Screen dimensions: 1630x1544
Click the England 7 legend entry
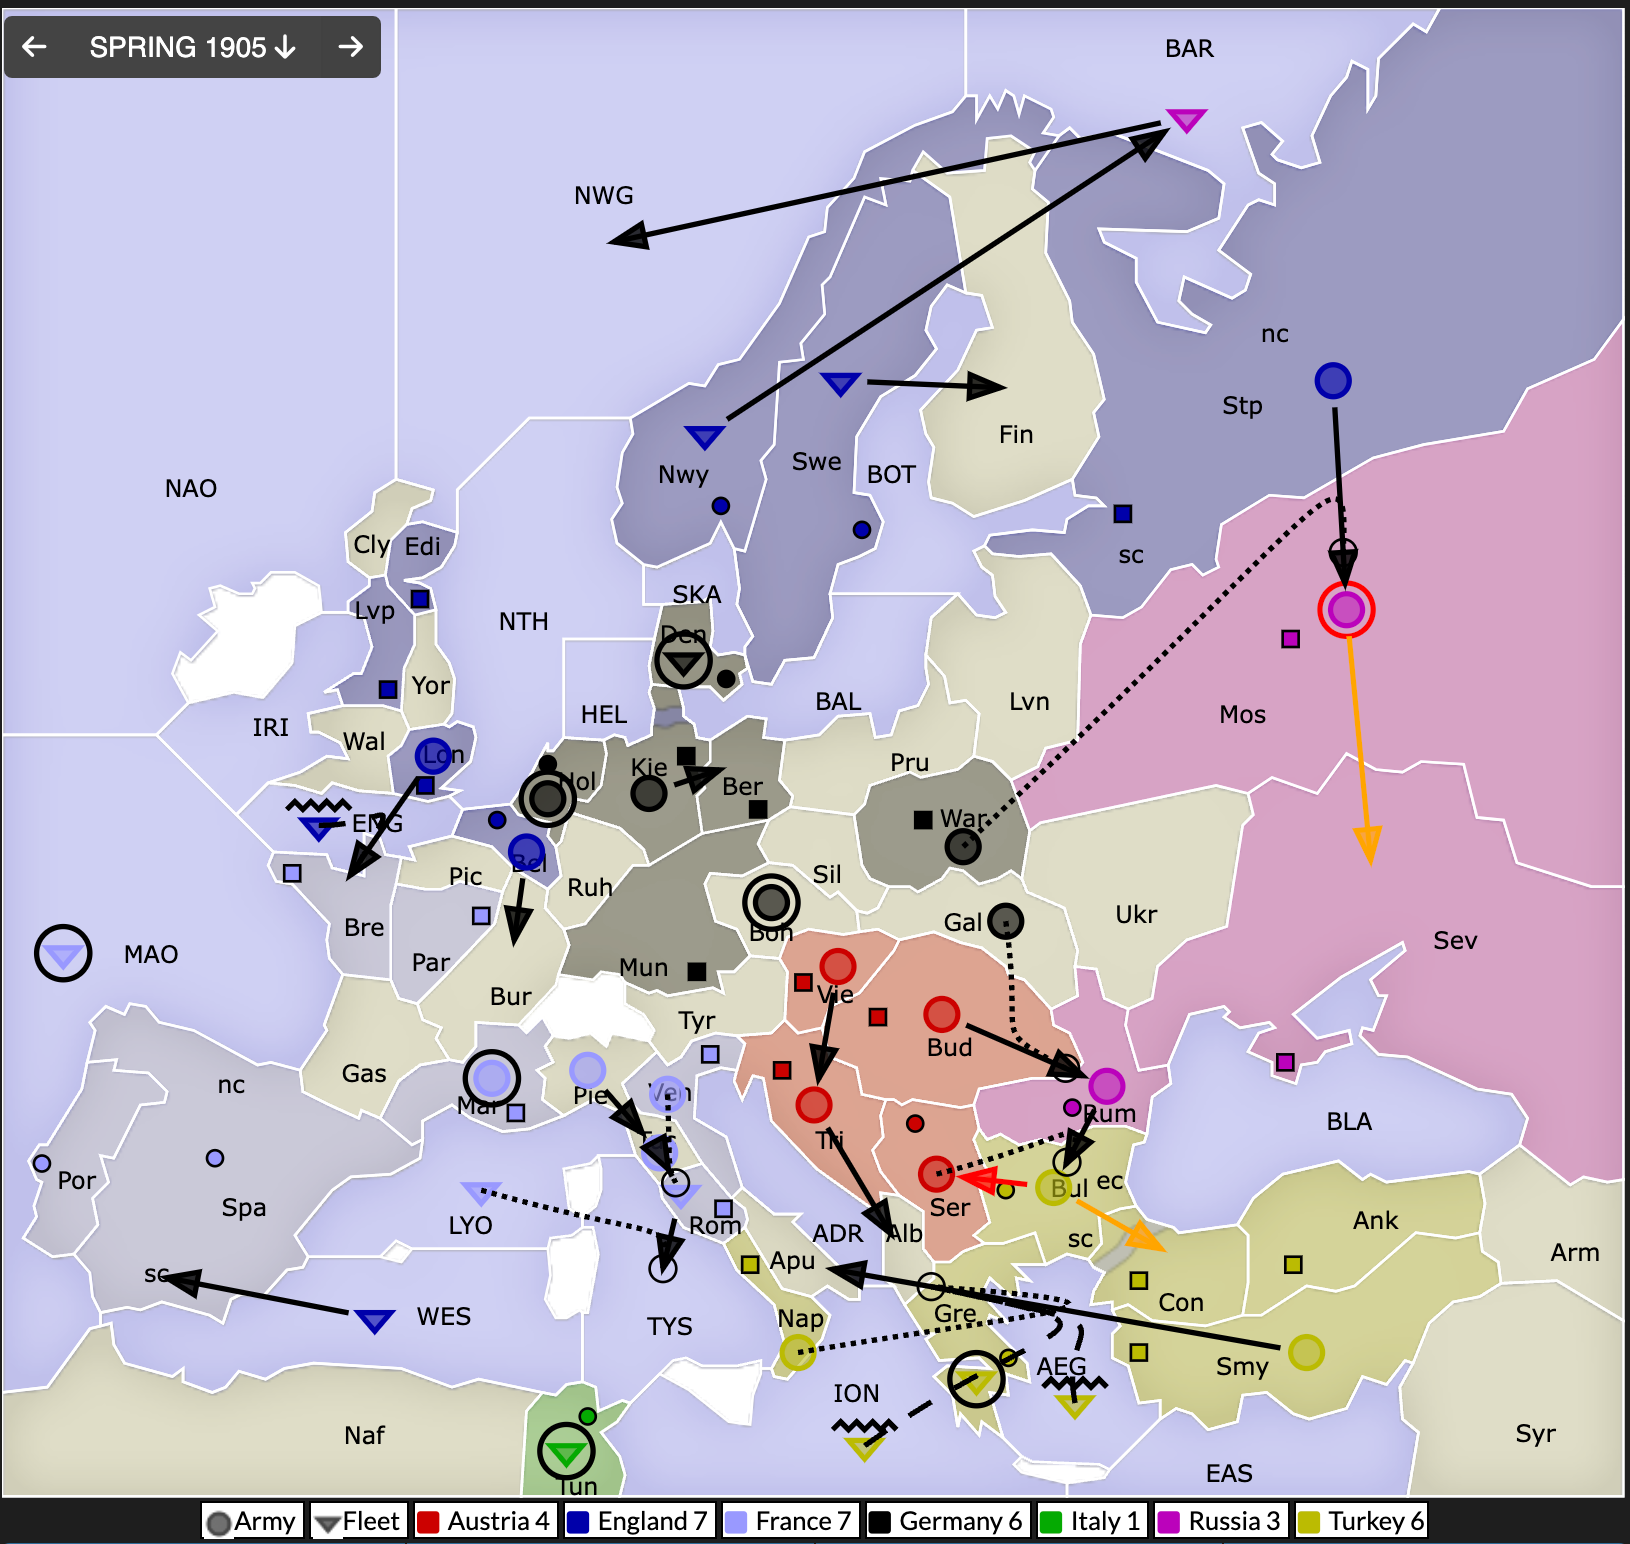click(x=639, y=1522)
